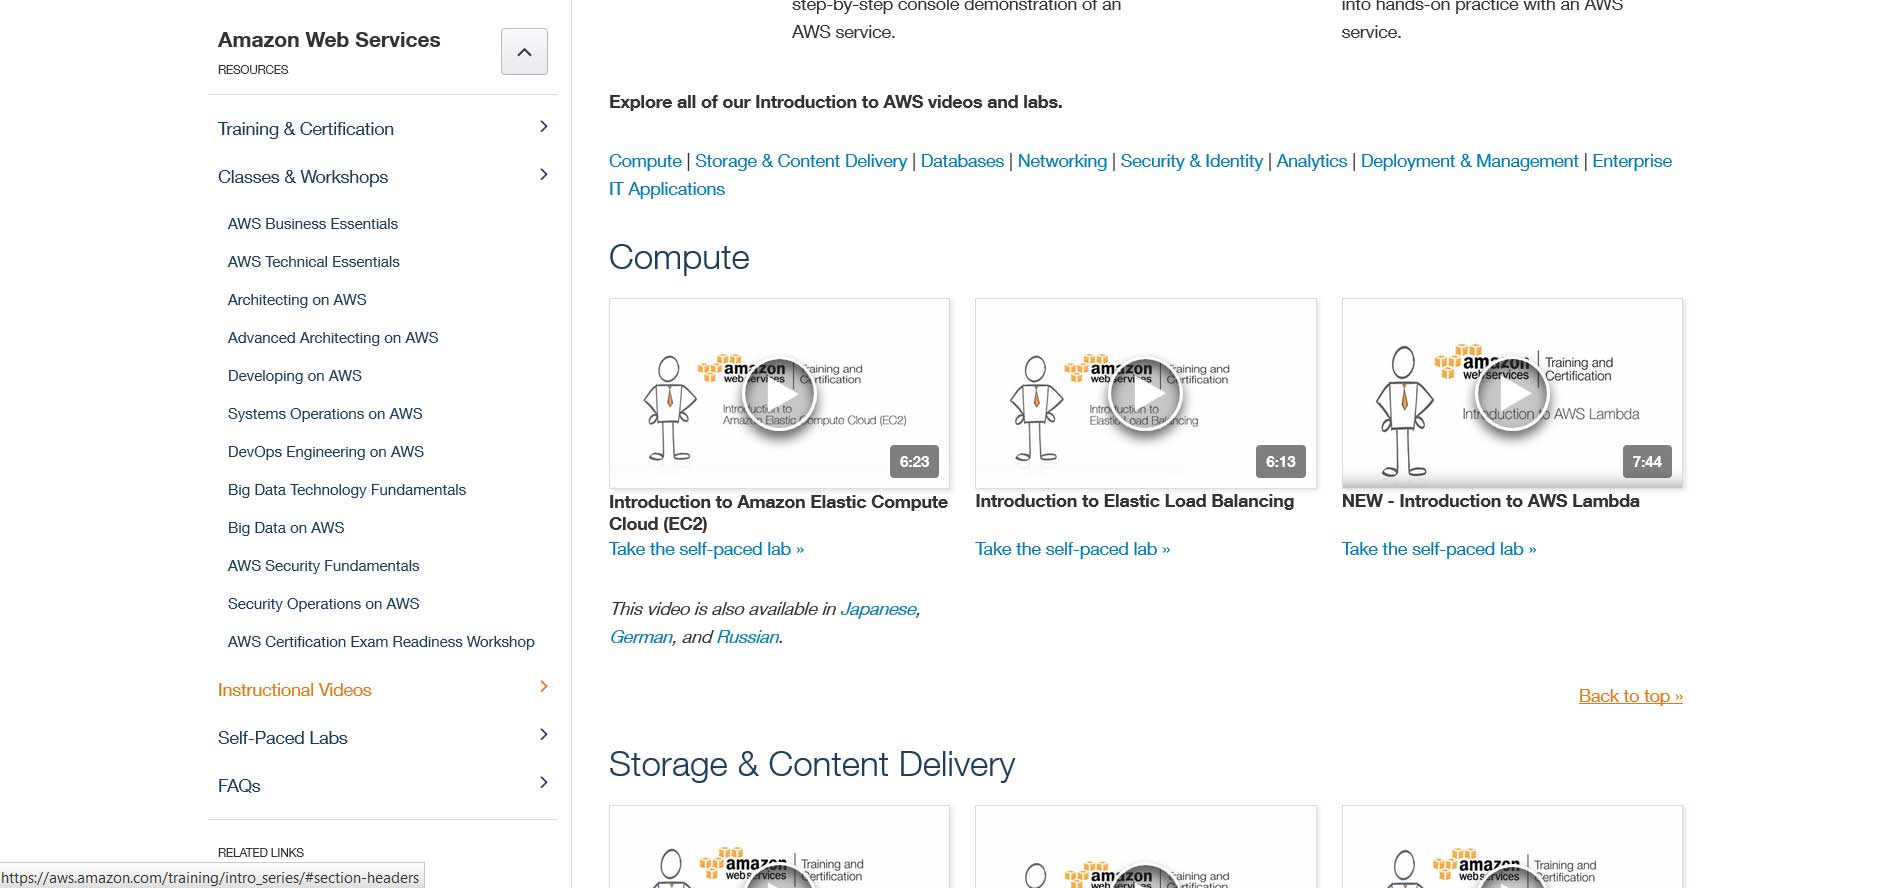Select Instructional Videos in sidebar

click(295, 690)
